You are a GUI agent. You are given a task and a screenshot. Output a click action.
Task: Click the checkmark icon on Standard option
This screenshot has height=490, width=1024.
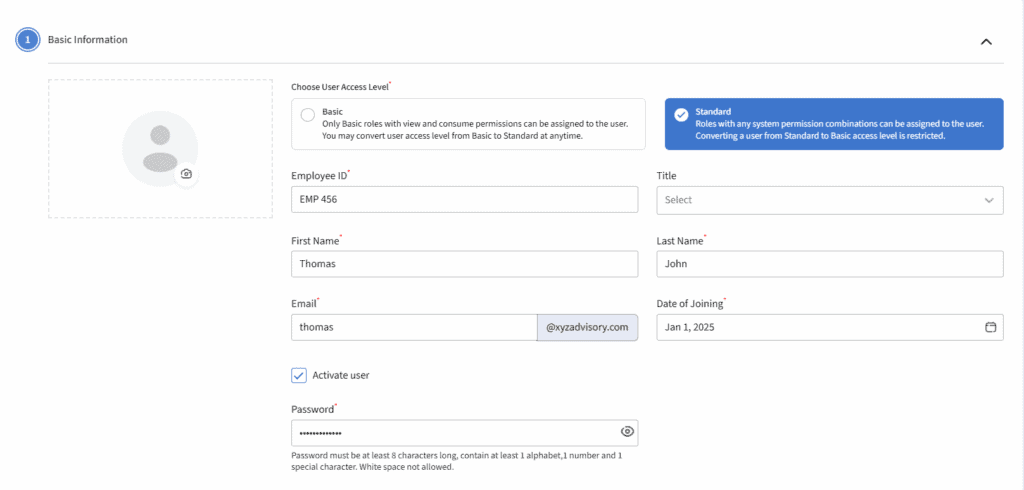681,114
